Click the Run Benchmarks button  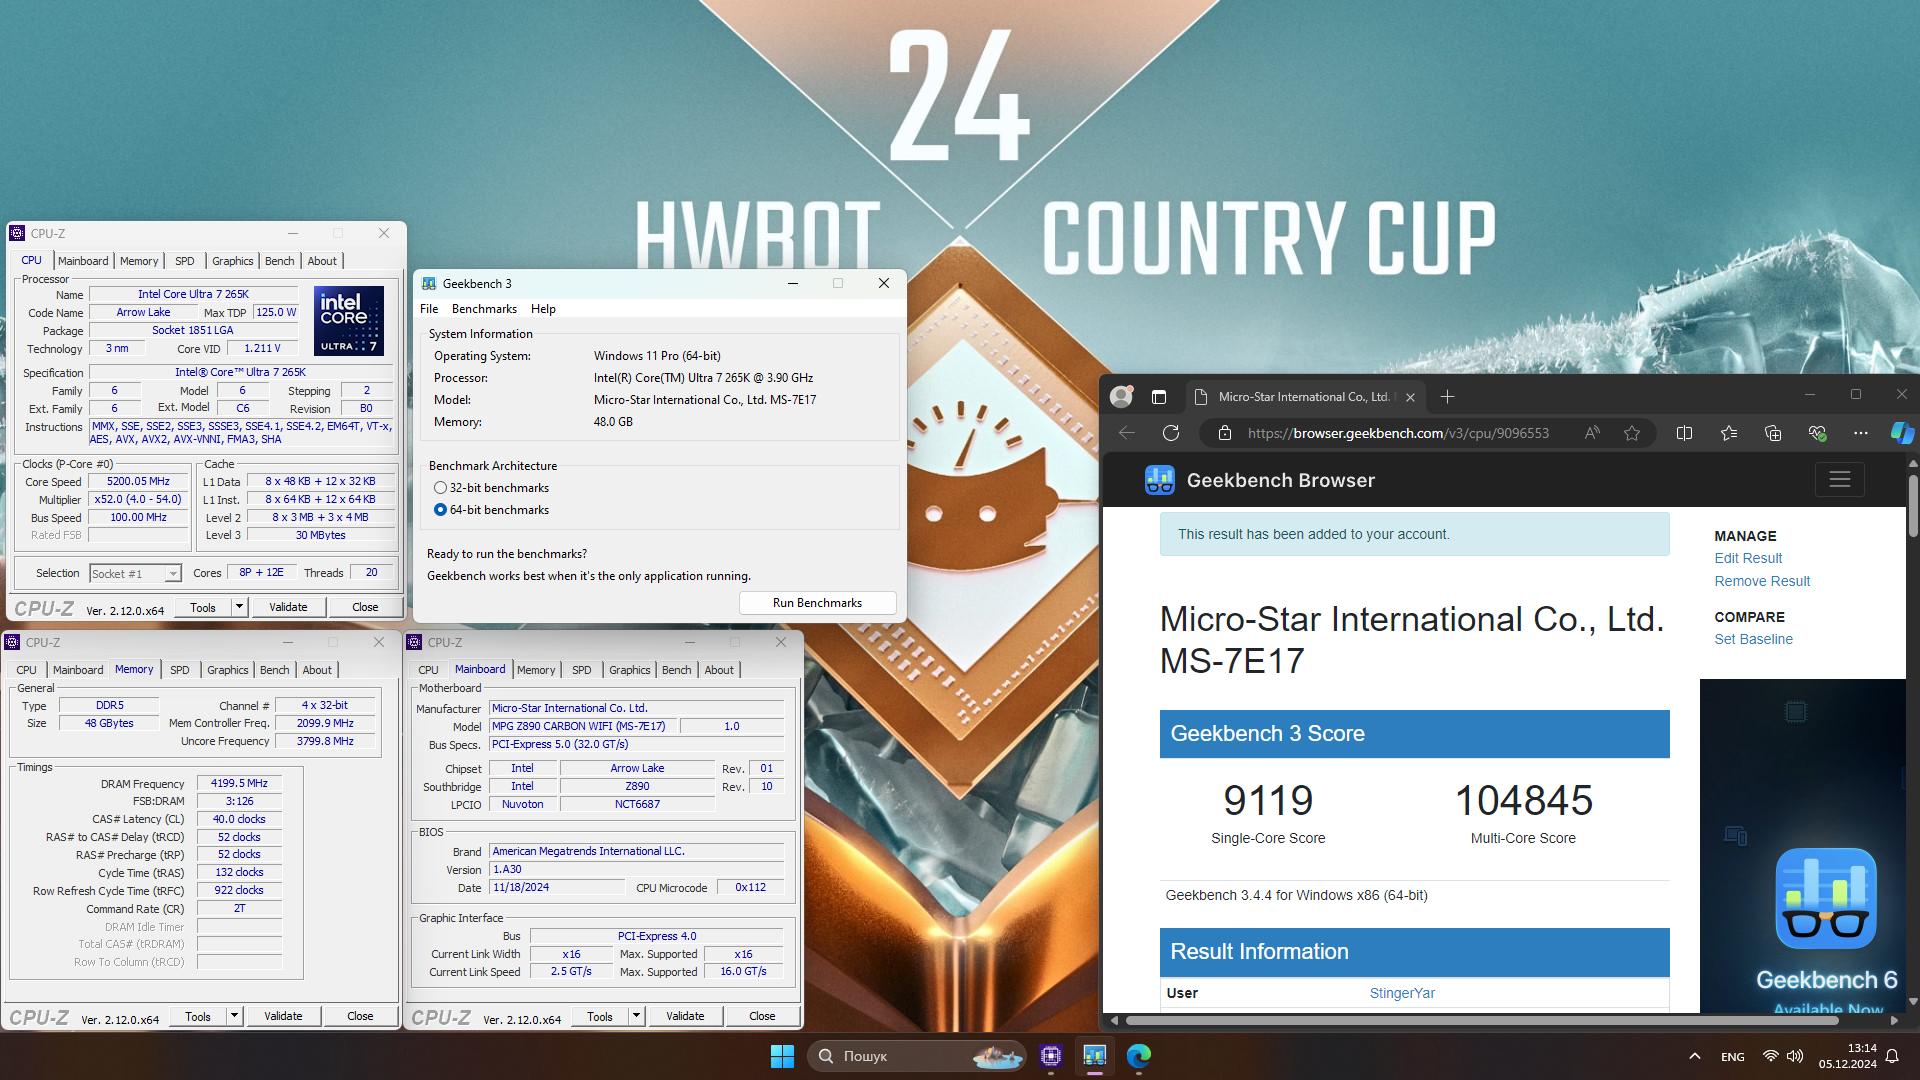[x=817, y=603]
